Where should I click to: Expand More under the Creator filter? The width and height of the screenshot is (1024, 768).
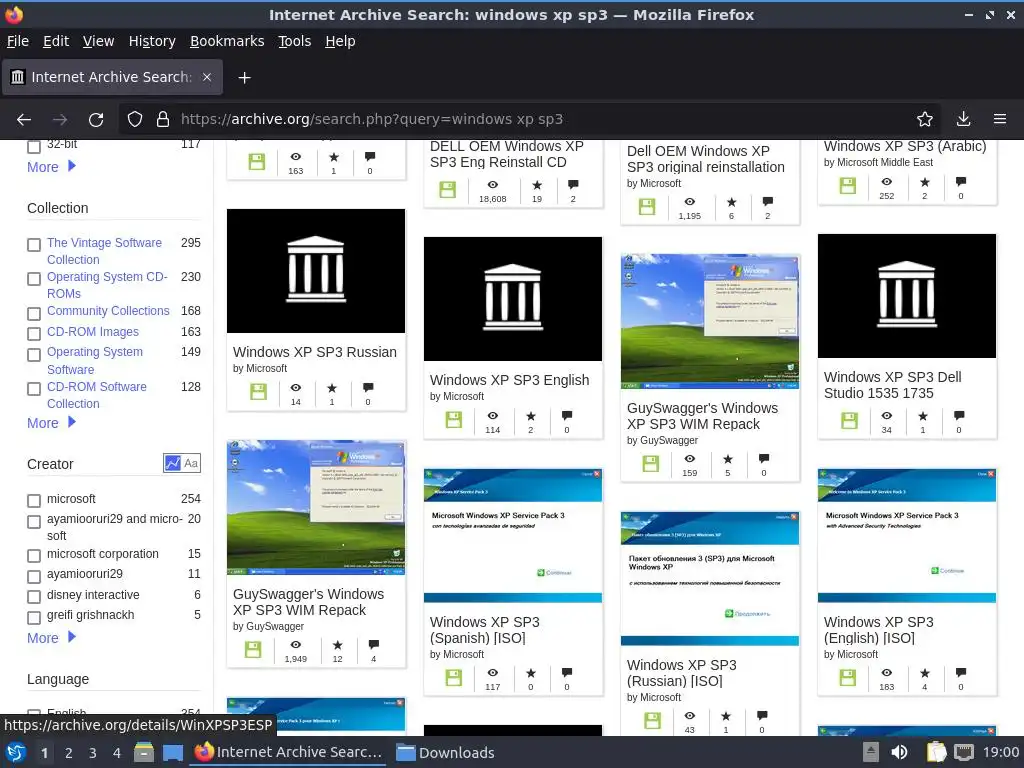52,638
